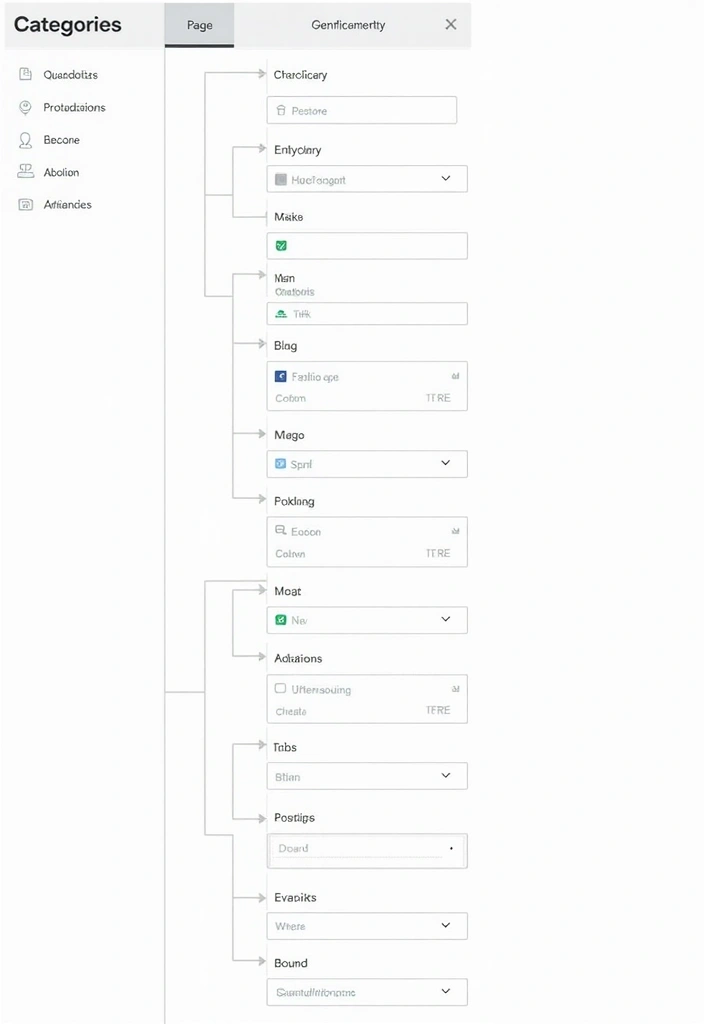Click the blue icon in Blag field

tap(281, 377)
